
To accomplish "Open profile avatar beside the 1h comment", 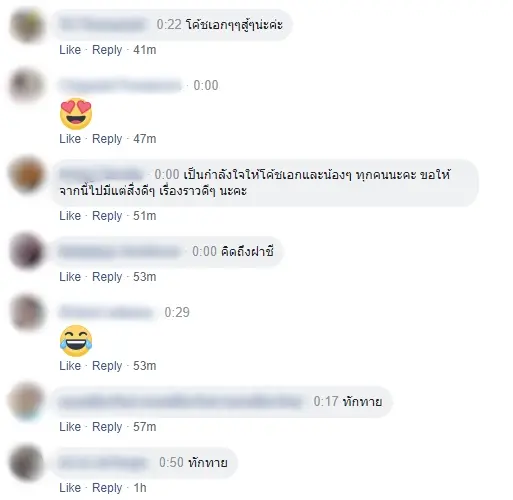I will point(27,463).
